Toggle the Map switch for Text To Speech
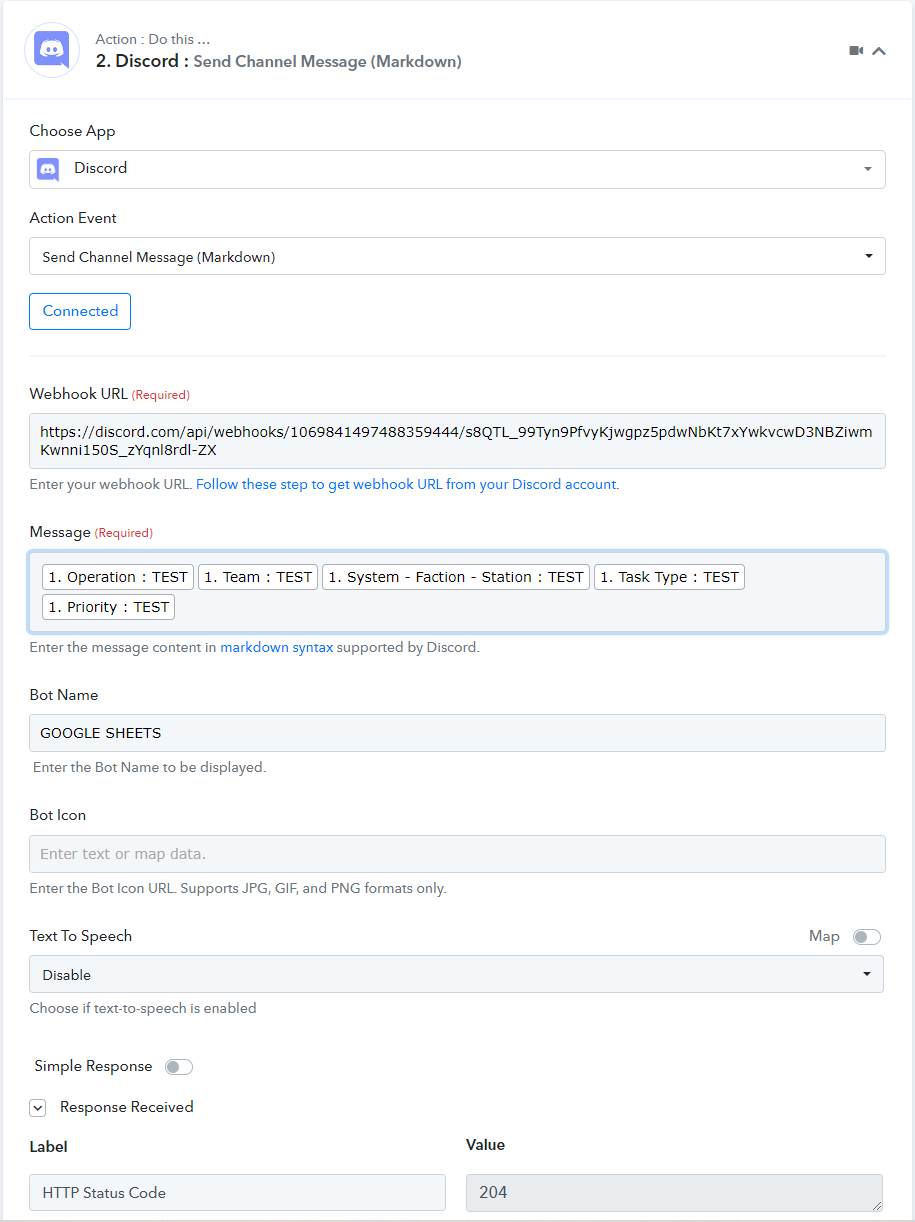 866,937
